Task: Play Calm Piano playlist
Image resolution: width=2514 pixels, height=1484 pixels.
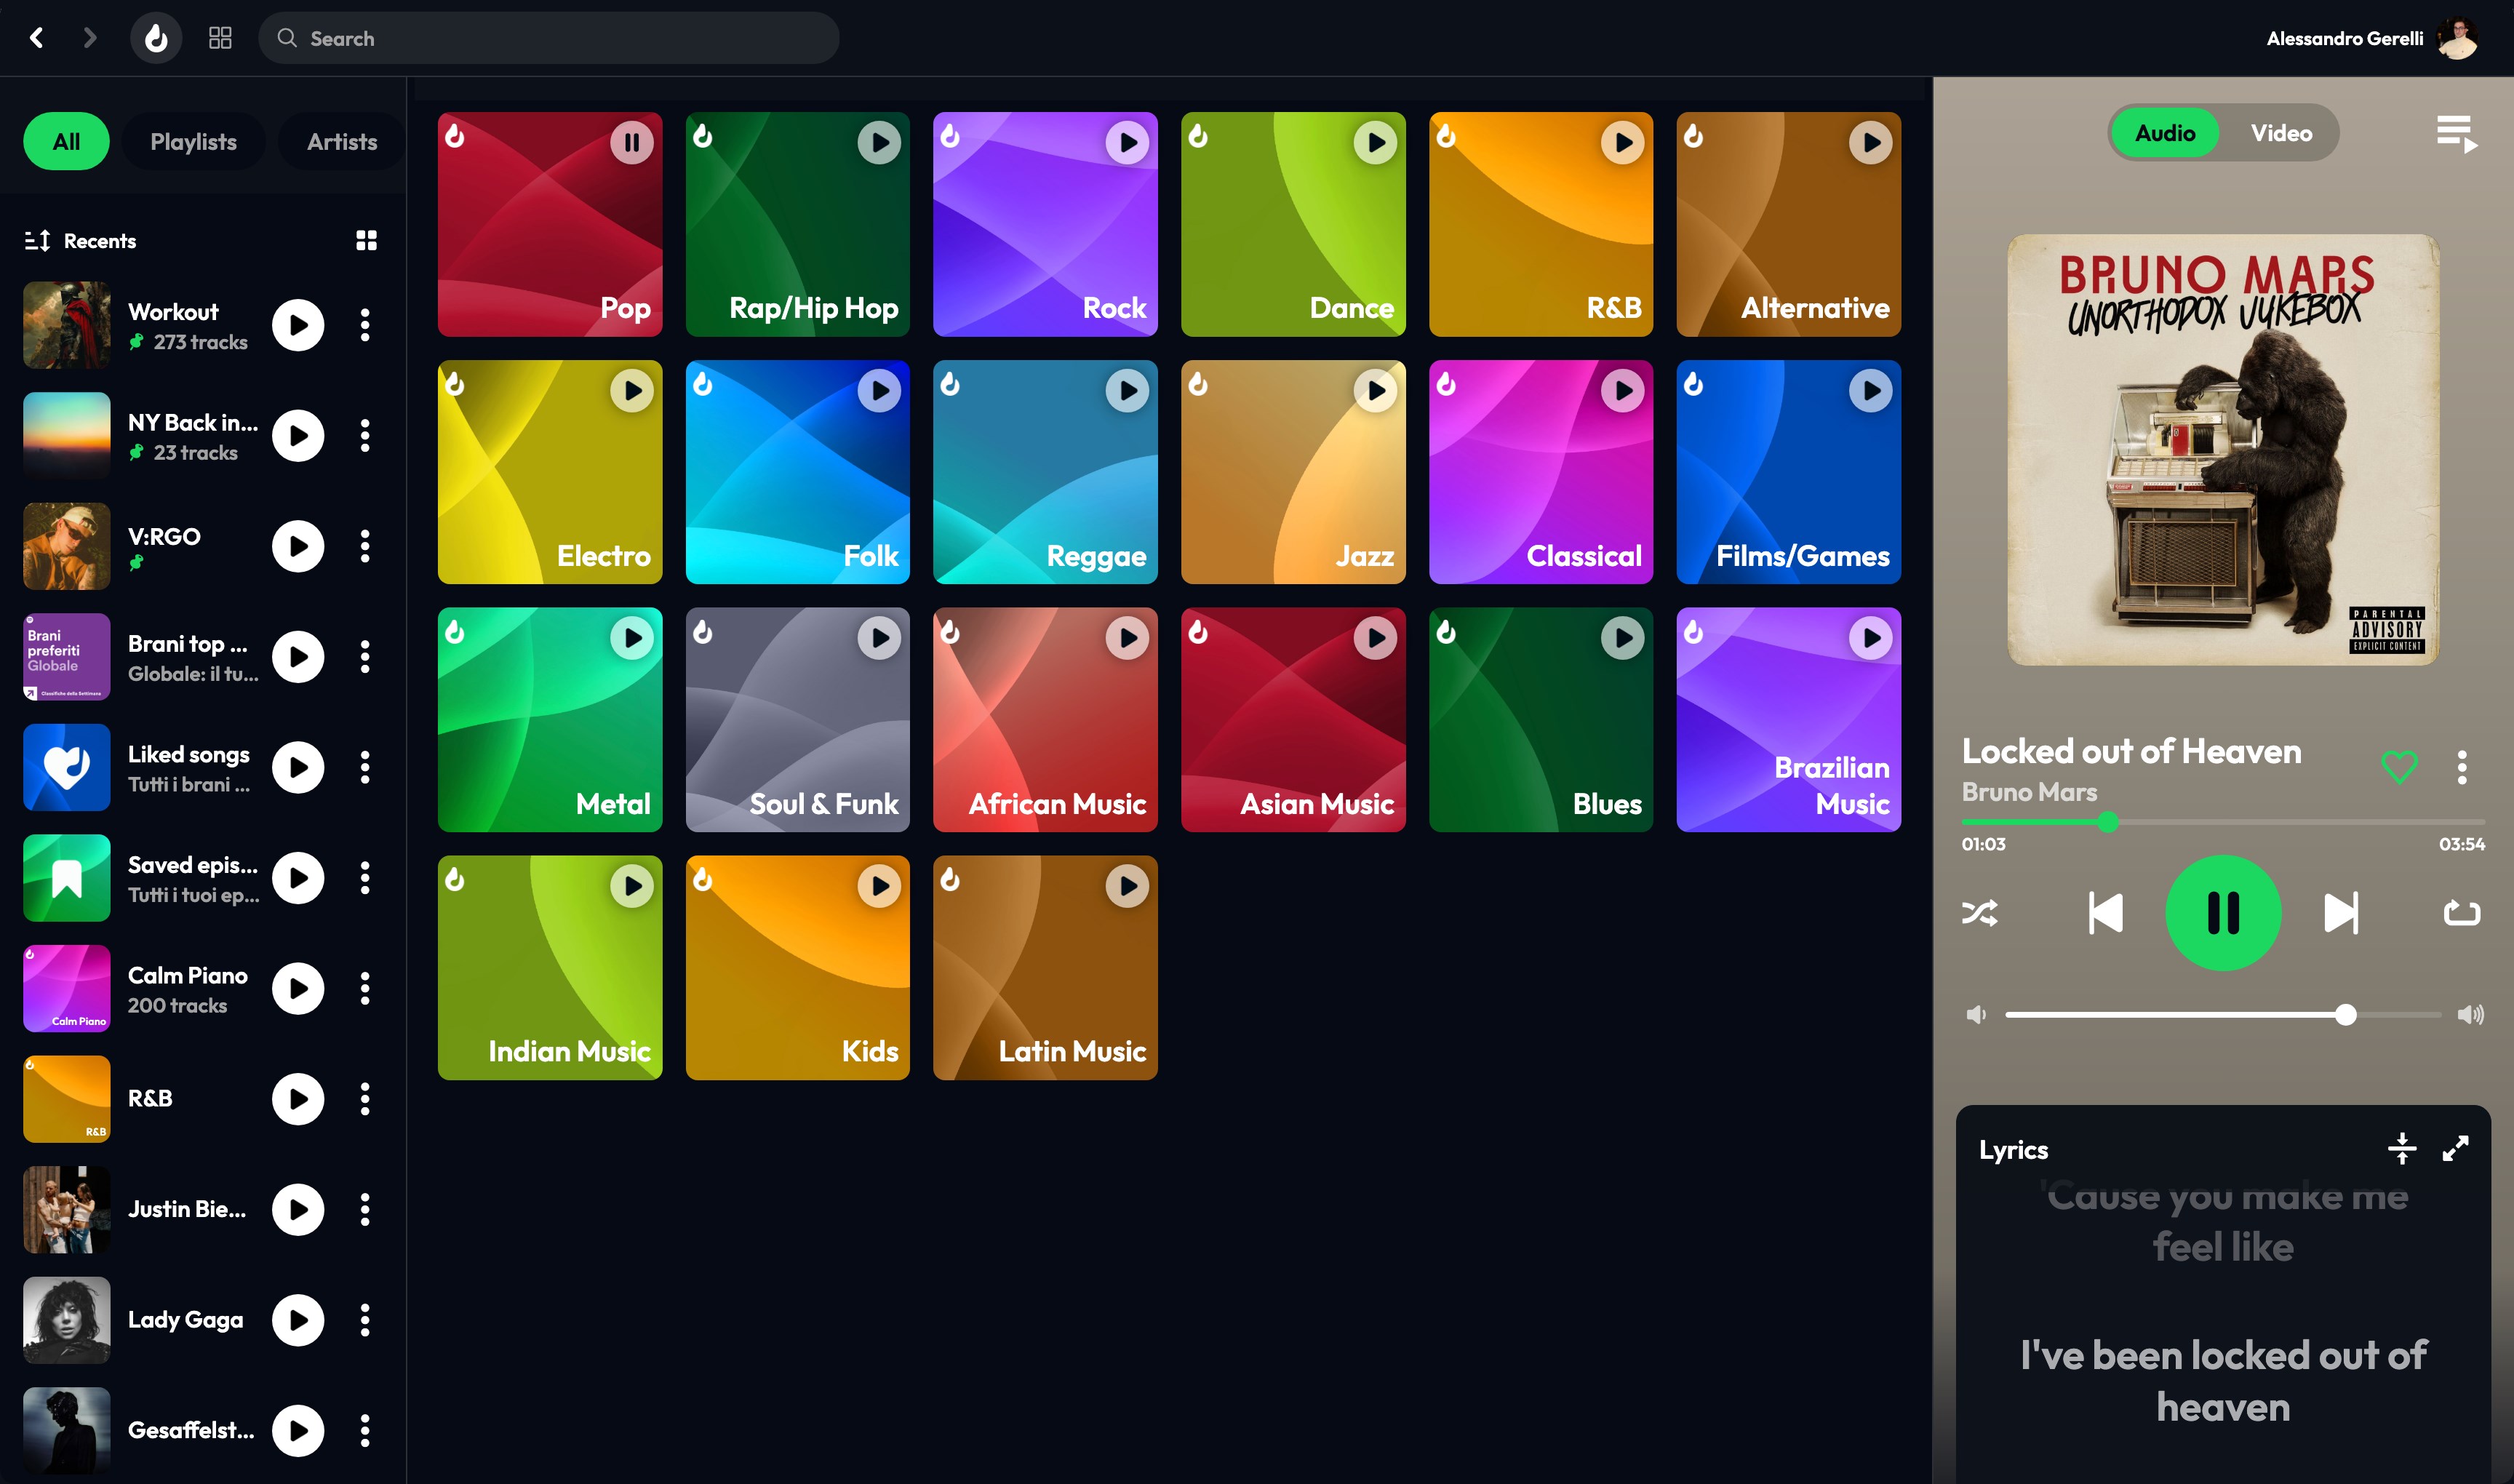Action: [x=298, y=988]
